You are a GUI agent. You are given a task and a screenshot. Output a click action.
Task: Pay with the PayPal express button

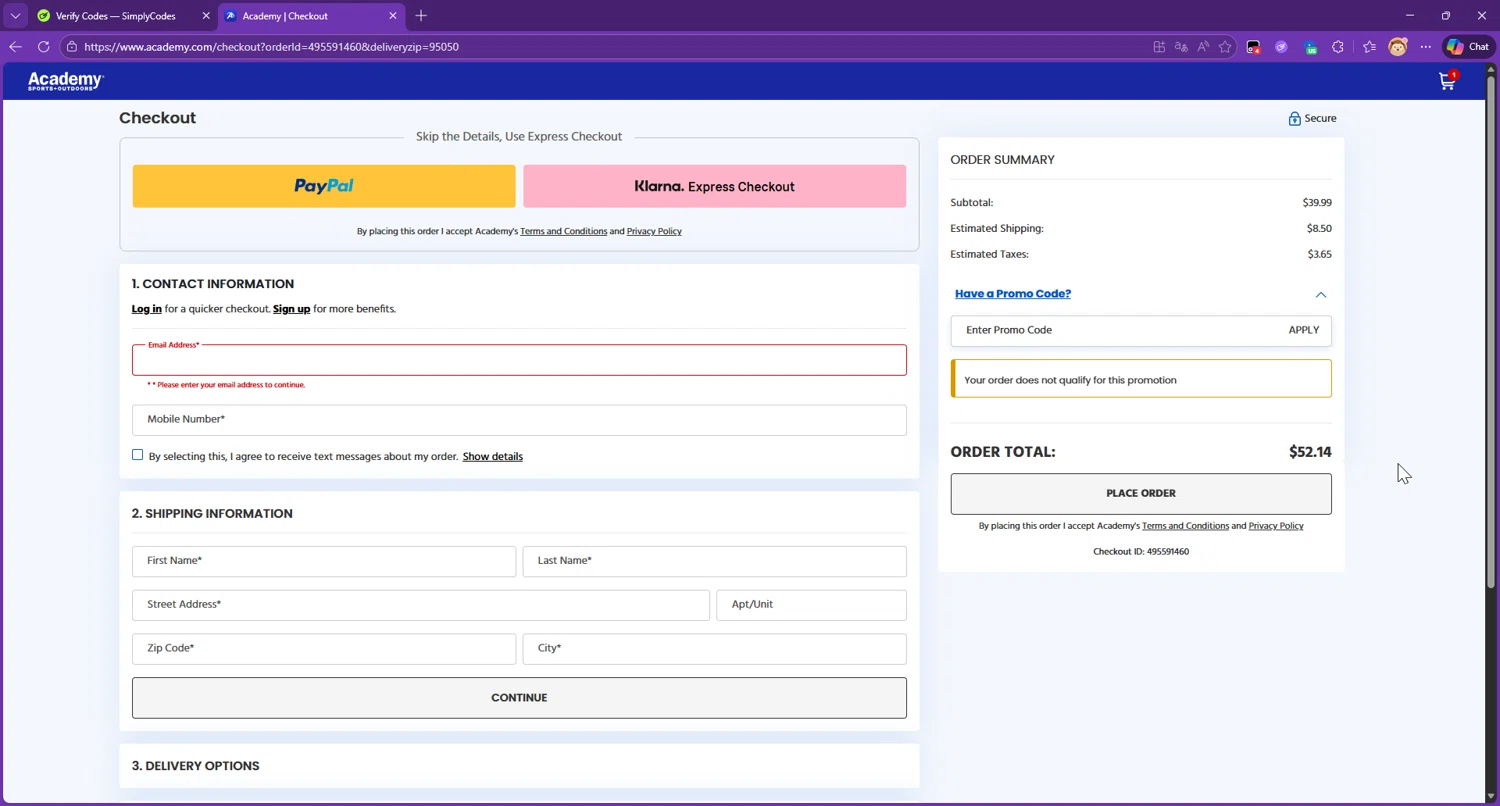[x=324, y=186]
